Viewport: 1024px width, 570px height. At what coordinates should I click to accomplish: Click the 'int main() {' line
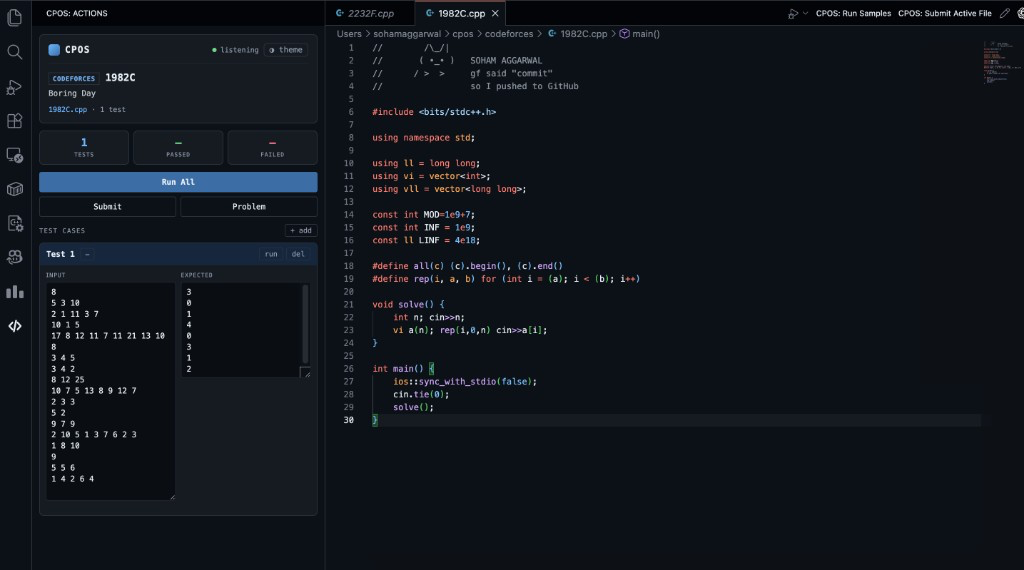coord(403,369)
